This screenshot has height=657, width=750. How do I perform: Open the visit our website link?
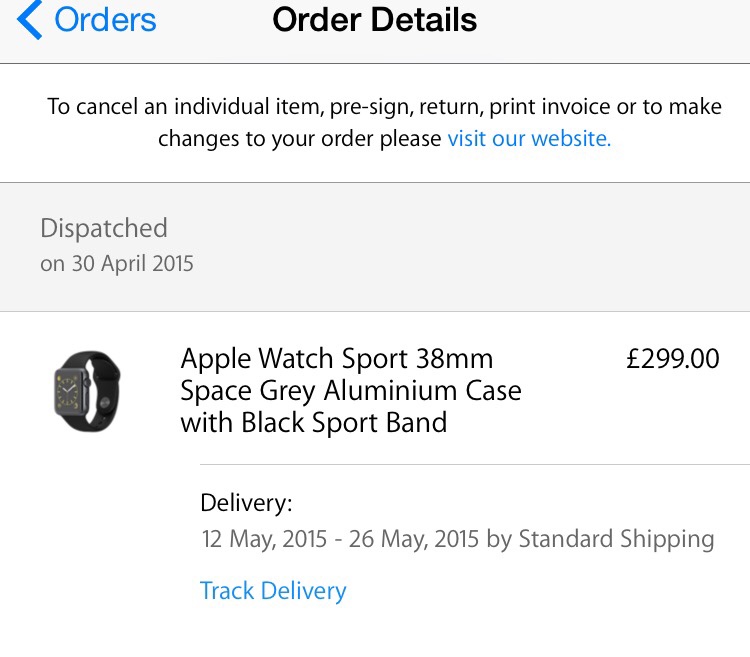(x=529, y=139)
